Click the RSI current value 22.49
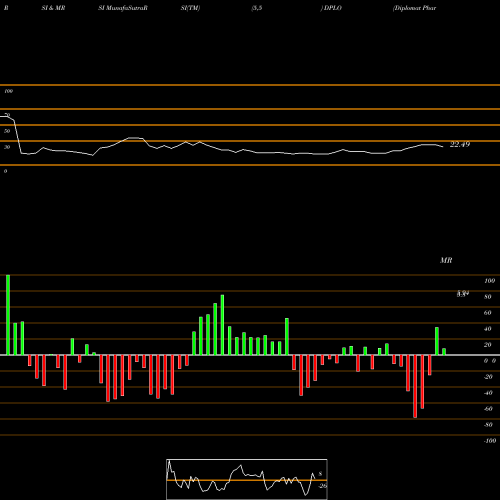500x500 pixels. point(460,144)
